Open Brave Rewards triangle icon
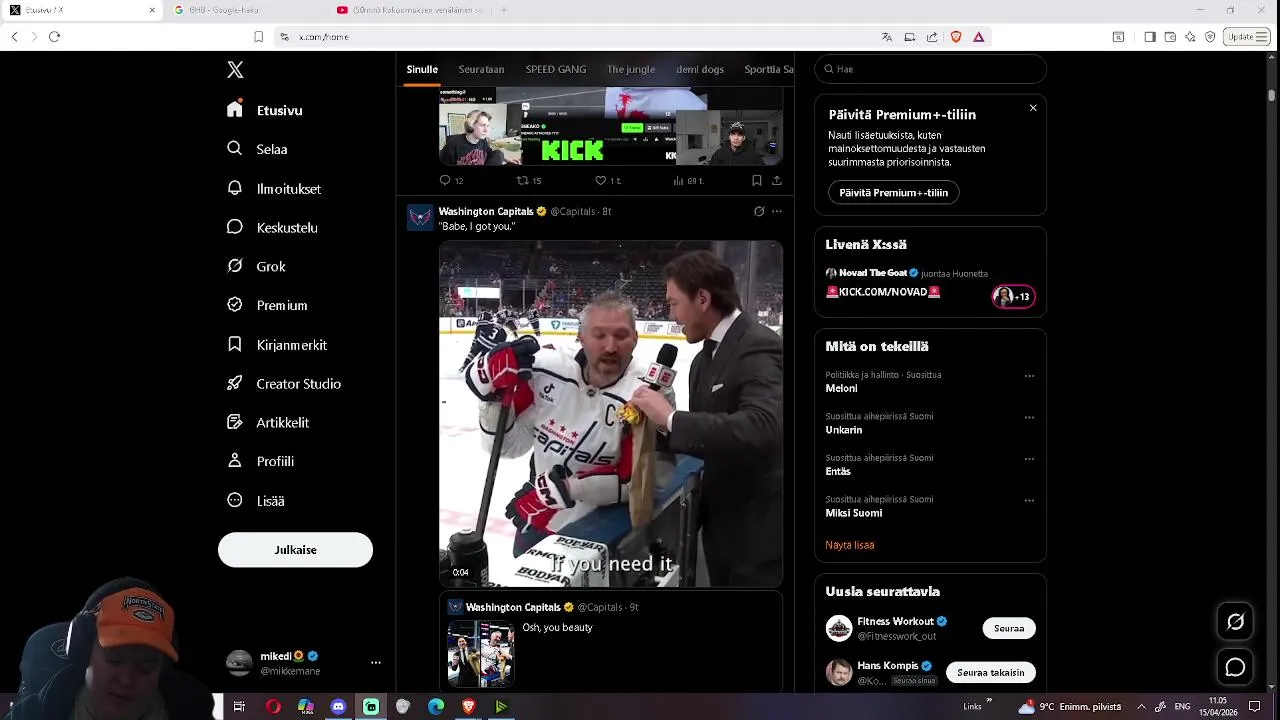Image resolution: width=1280 pixels, height=720 pixels. click(979, 37)
